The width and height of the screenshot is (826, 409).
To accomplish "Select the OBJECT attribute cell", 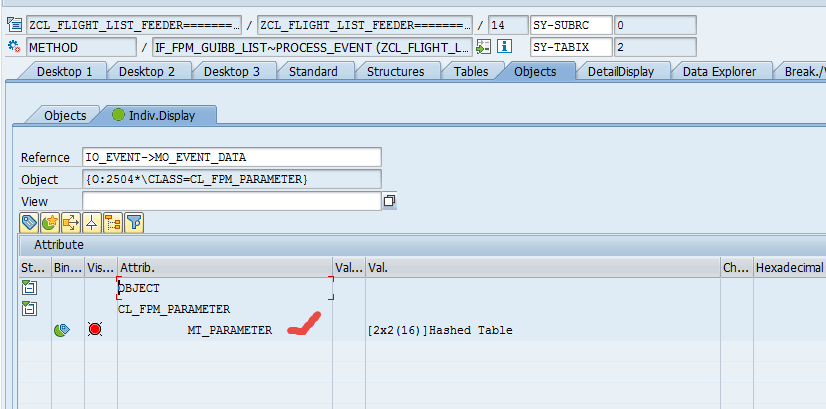I will [x=225, y=288].
